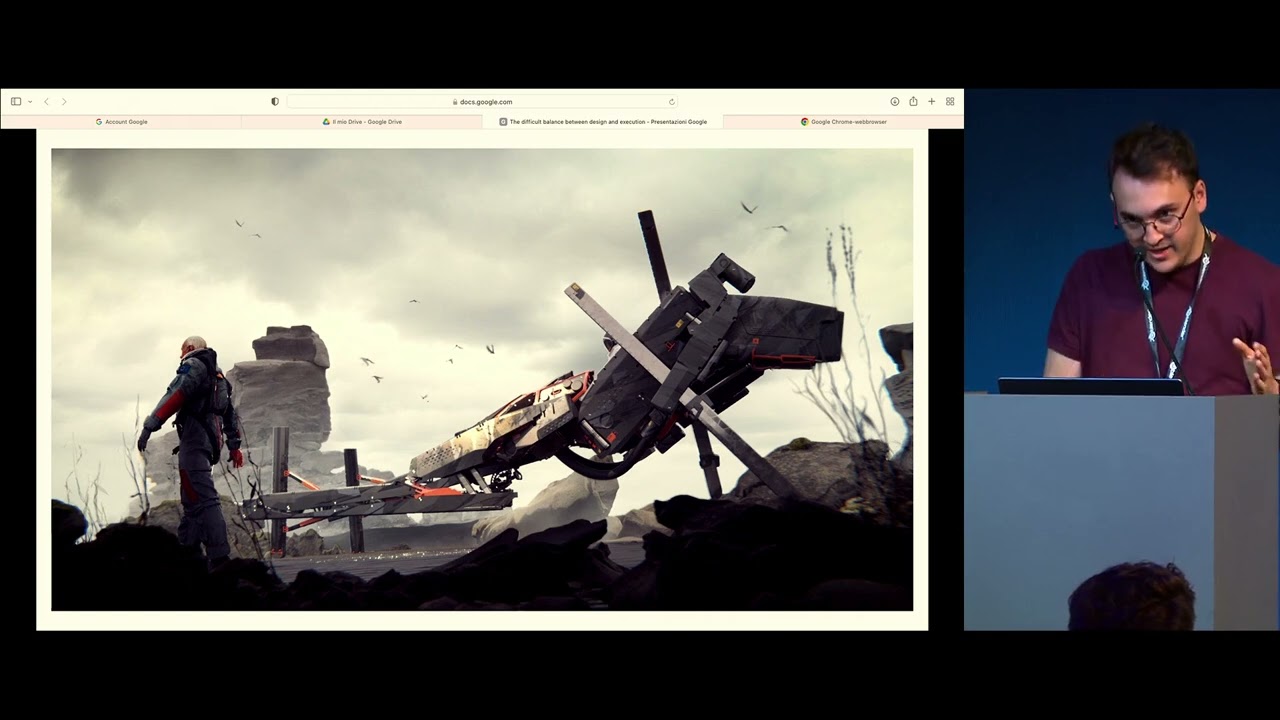The width and height of the screenshot is (1280, 720).
Task: Show the tab overview grid icon
Action: click(x=950, y=101)
